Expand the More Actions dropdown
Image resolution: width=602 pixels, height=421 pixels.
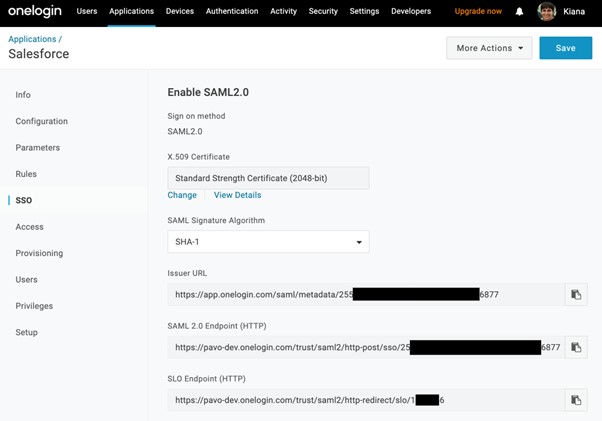[x=489, y=48]
